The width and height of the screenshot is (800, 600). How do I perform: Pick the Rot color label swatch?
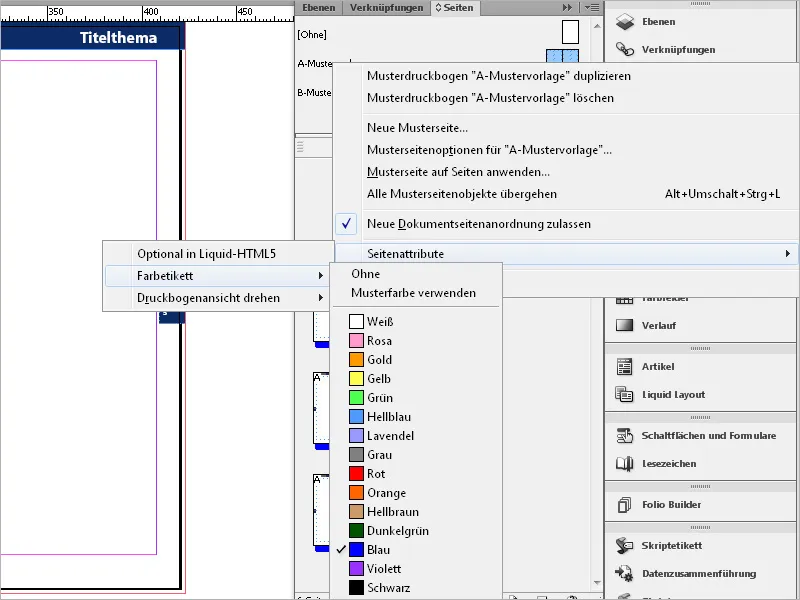[356, 473]
